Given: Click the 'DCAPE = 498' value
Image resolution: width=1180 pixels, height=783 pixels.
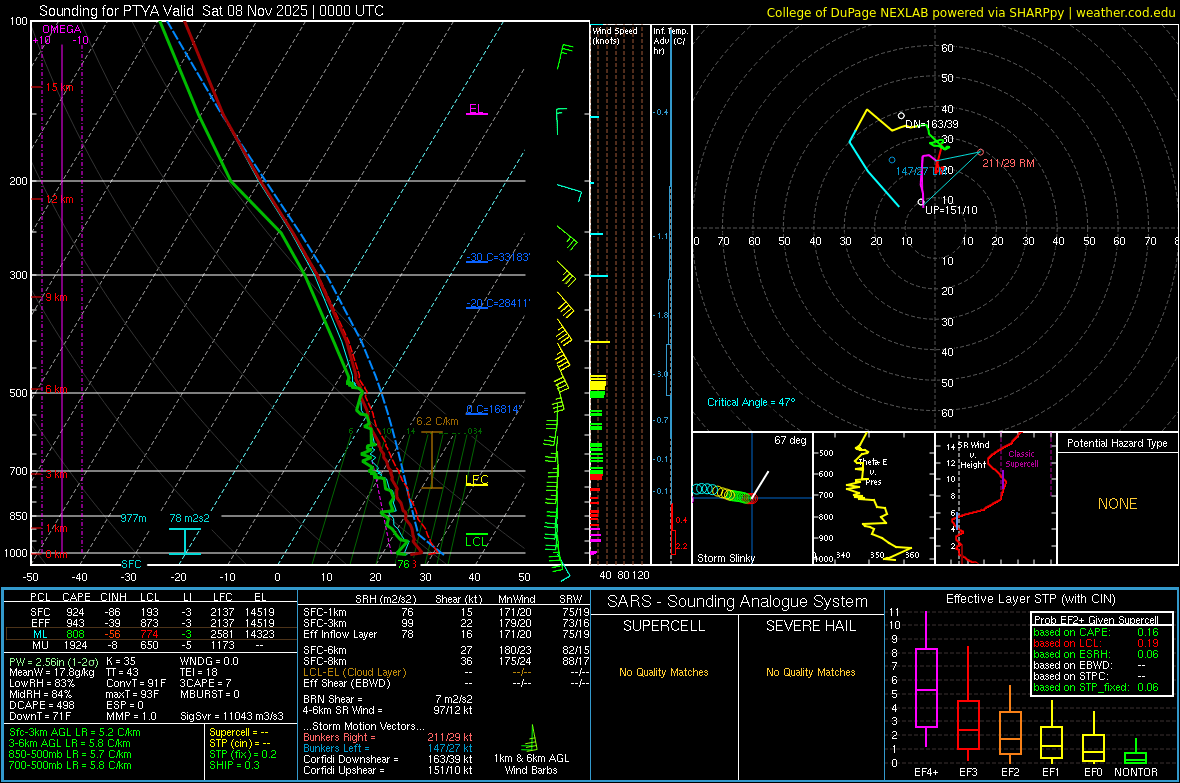Looking at the screenshot, I should click(41, 705).
